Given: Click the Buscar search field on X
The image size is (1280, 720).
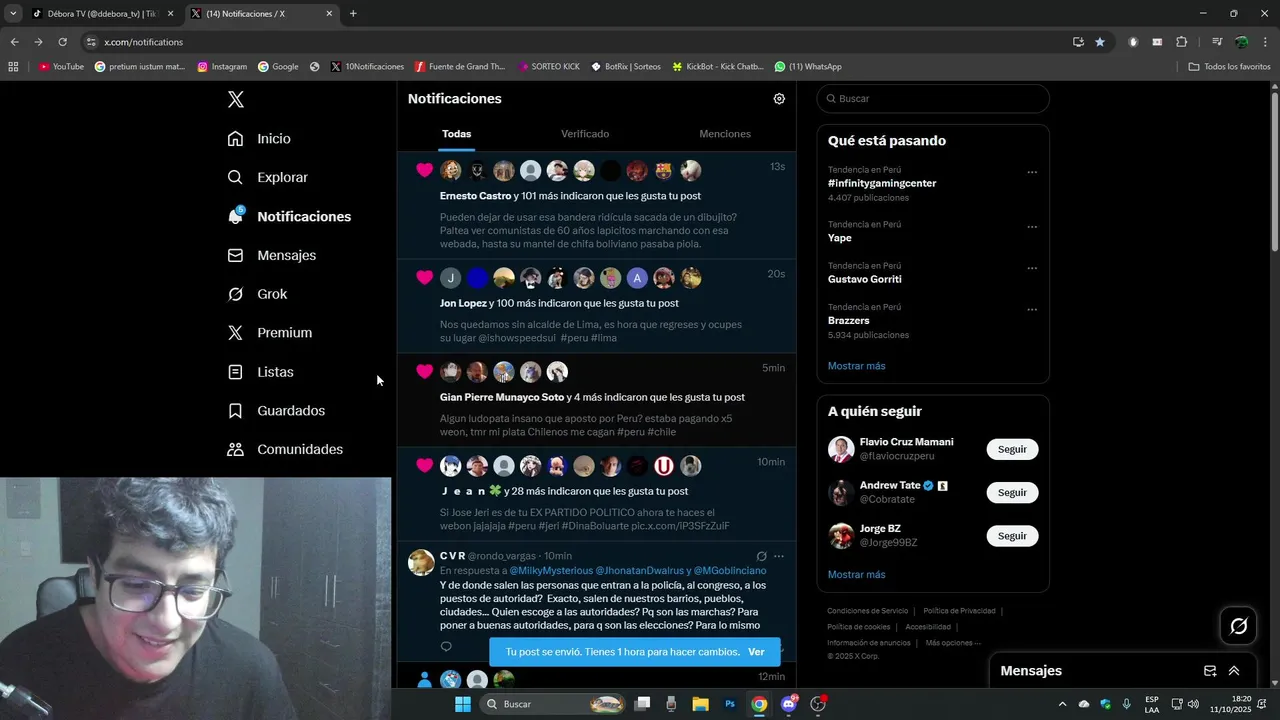Looking at the screenshot, I should pyautogui.click(x=933, y=99).
